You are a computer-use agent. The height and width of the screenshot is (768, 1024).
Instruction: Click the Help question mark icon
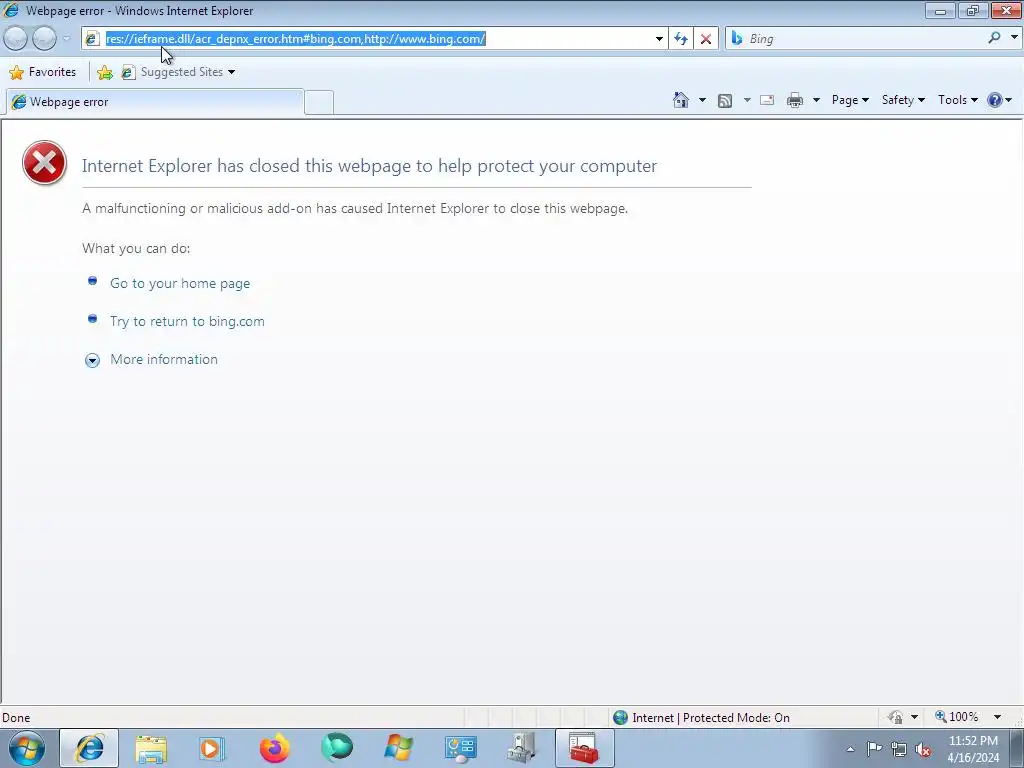(995, 100)
